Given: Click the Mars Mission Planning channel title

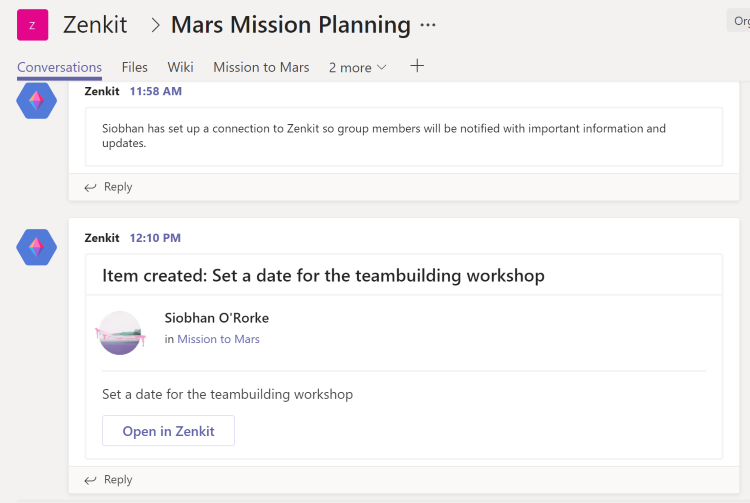Looking at the screenshot, I should [291, 25].
